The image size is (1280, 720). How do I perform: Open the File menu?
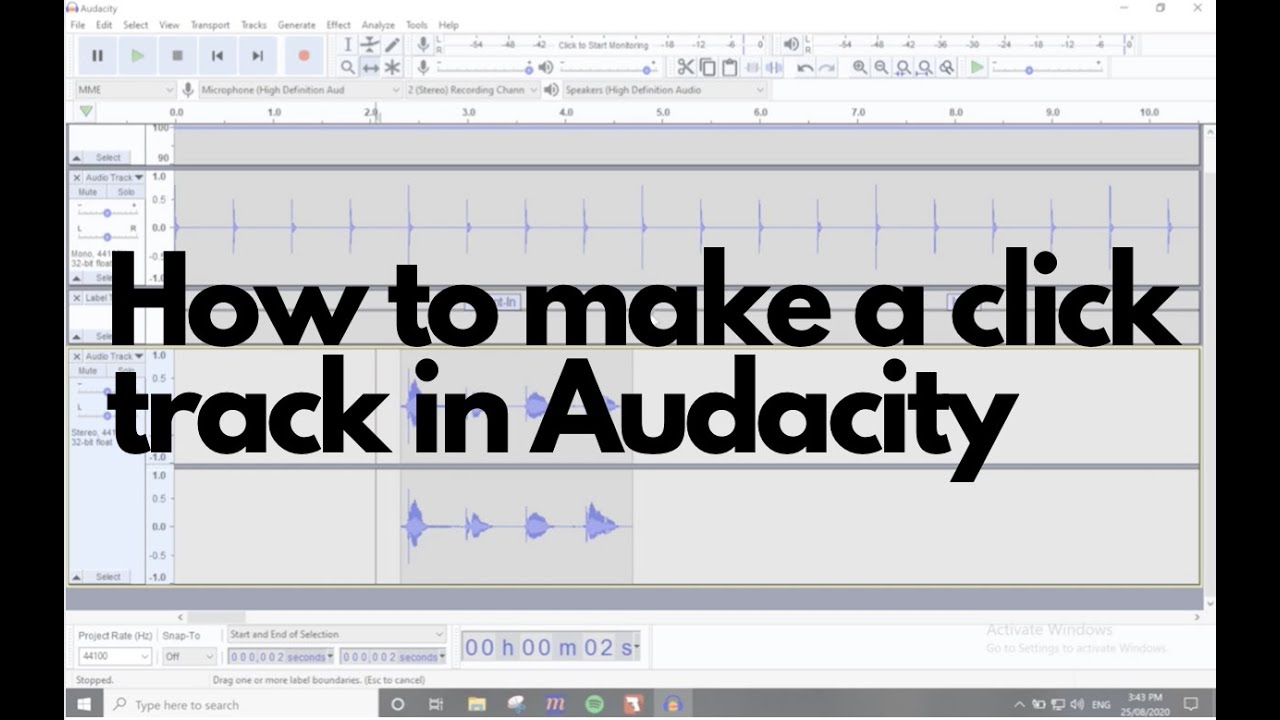coord(77,25)
